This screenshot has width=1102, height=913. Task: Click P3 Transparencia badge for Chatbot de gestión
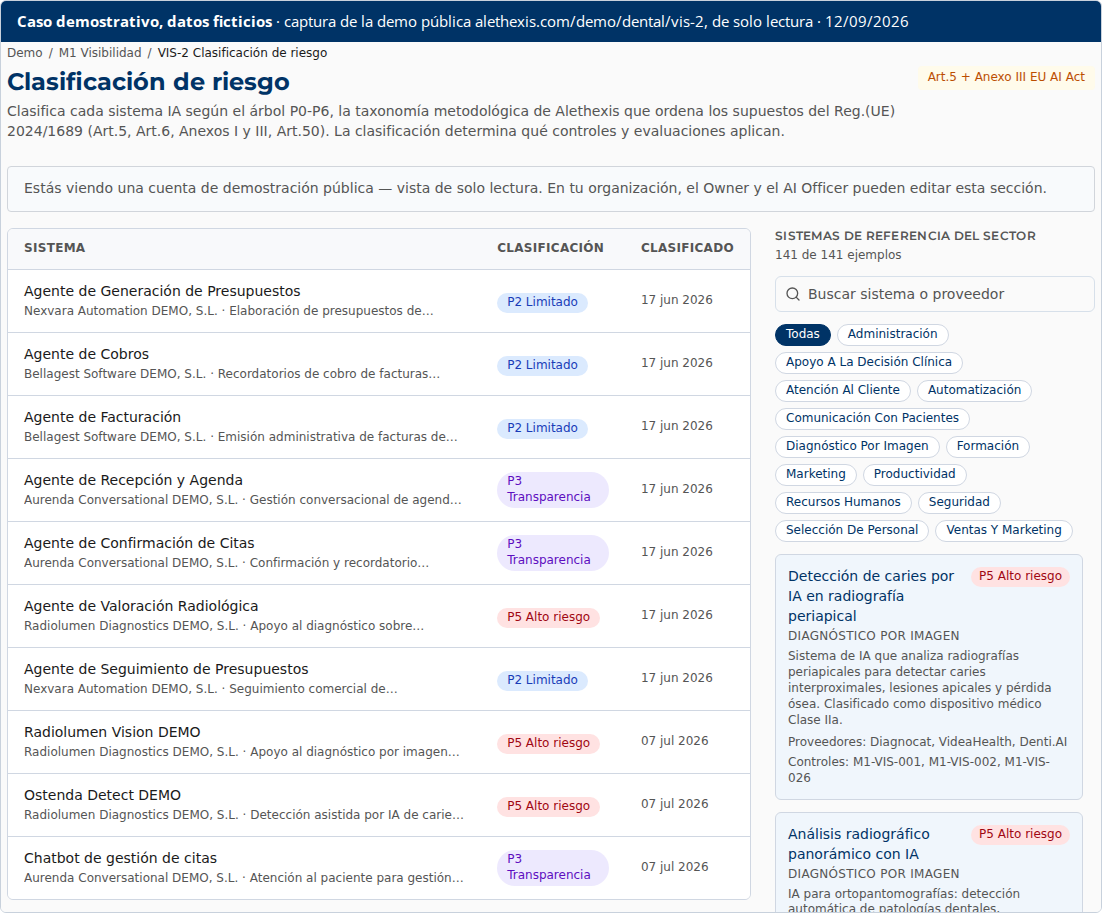552,867
